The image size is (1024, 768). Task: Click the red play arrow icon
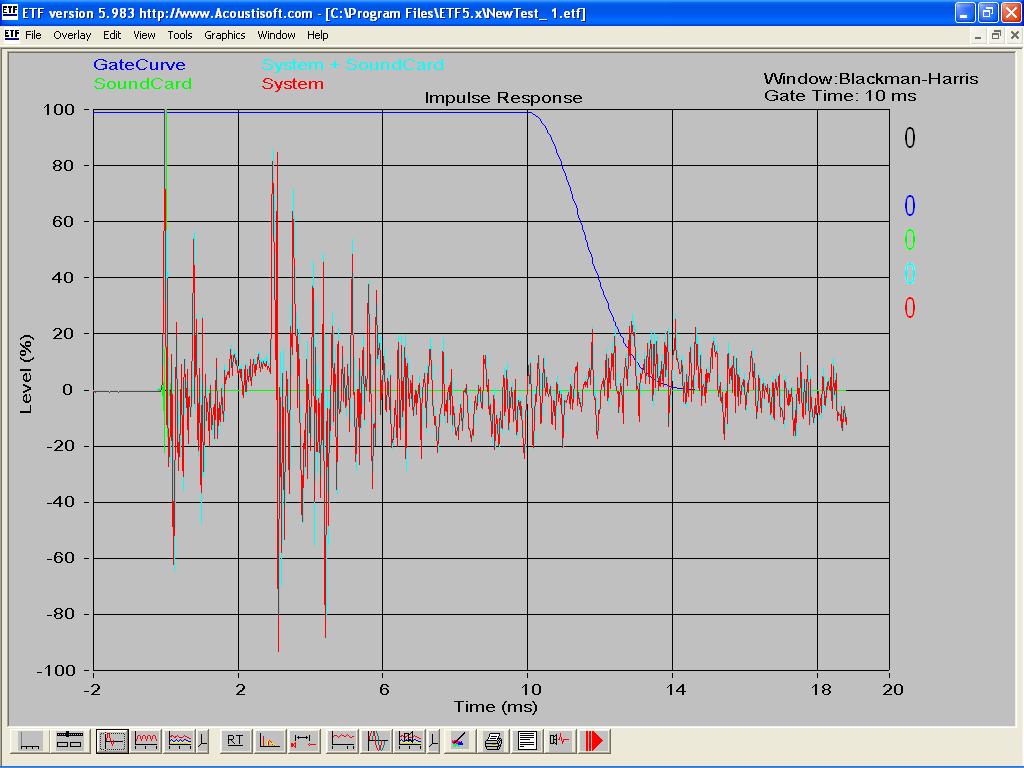tap(595, 741)
